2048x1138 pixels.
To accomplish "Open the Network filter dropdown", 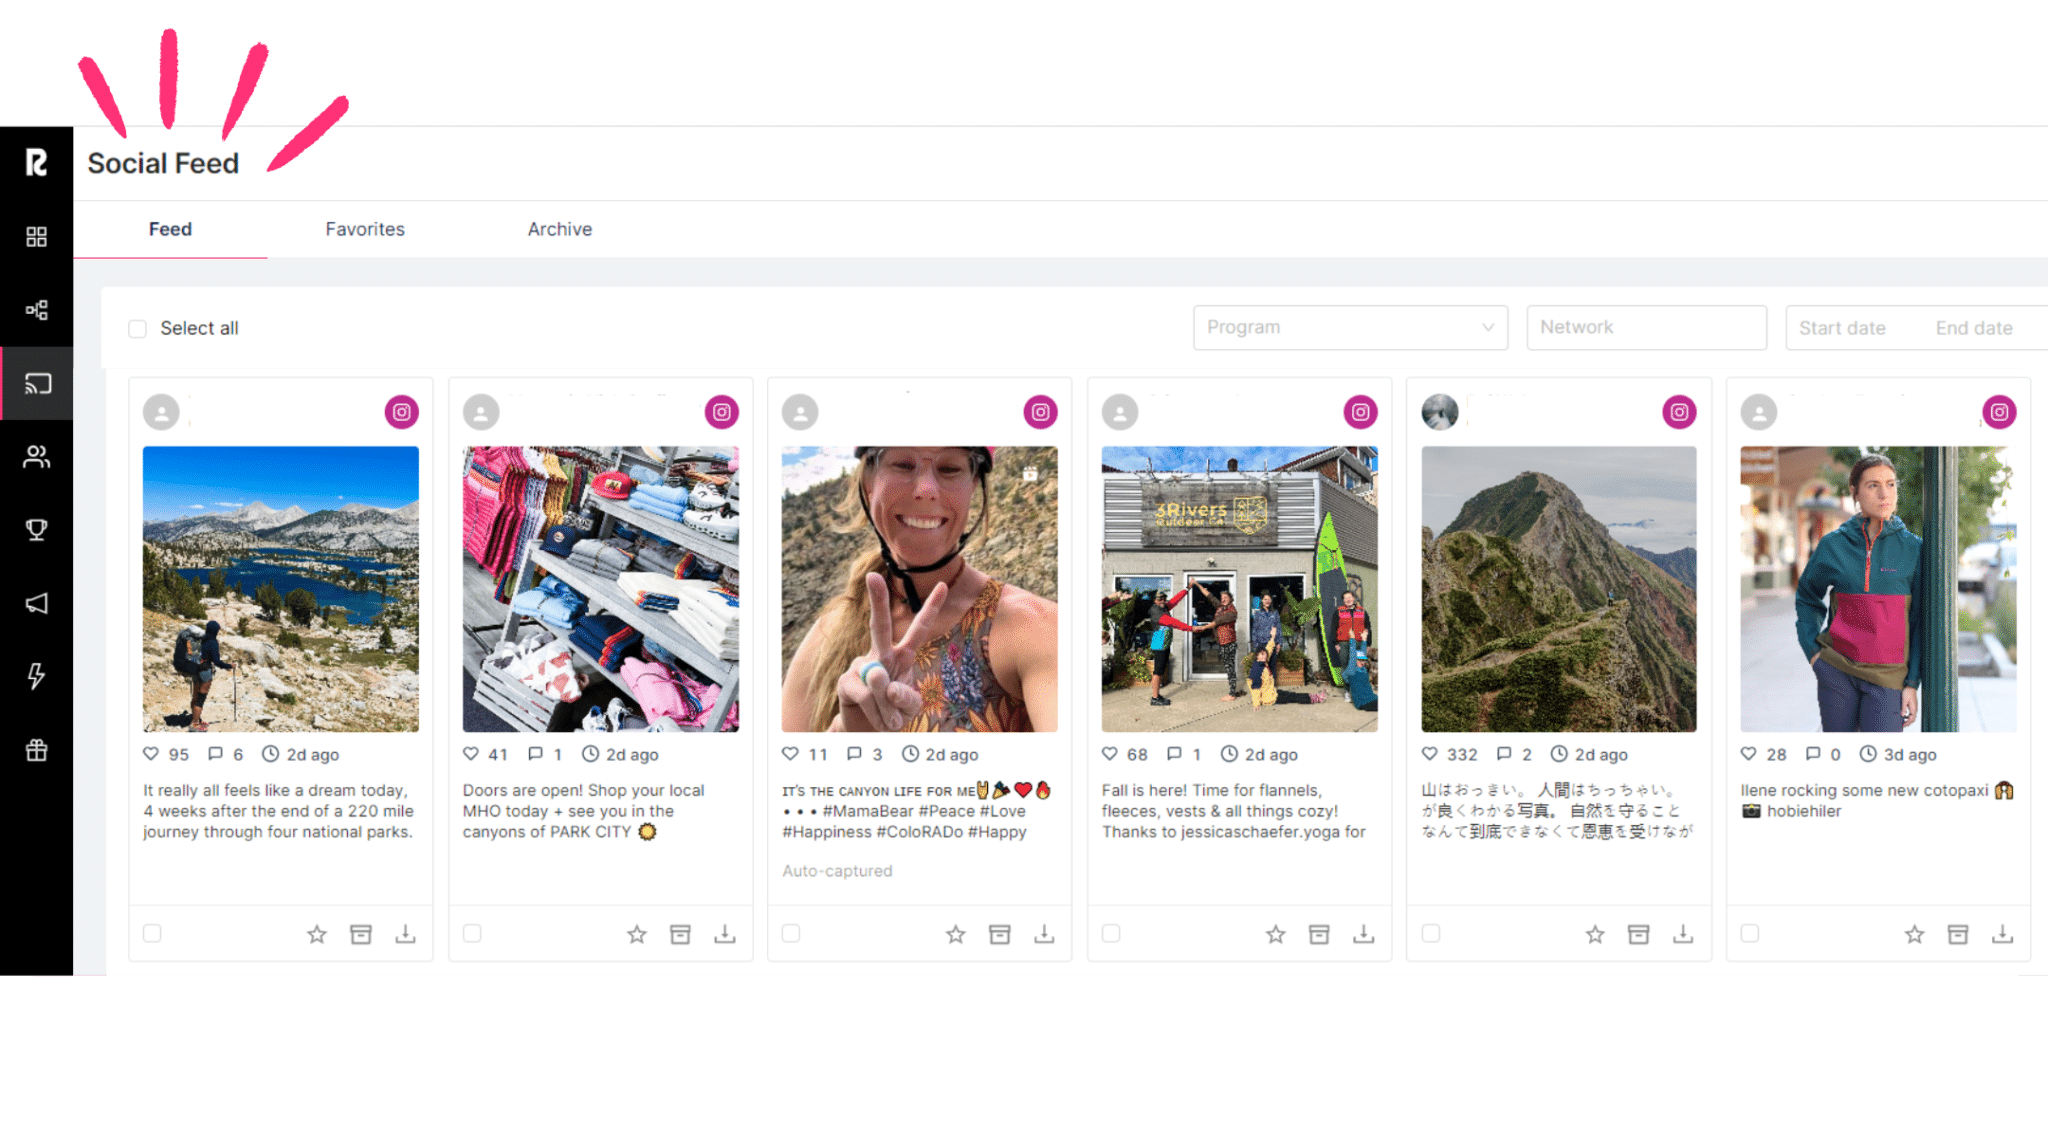I will point(1647,328).
